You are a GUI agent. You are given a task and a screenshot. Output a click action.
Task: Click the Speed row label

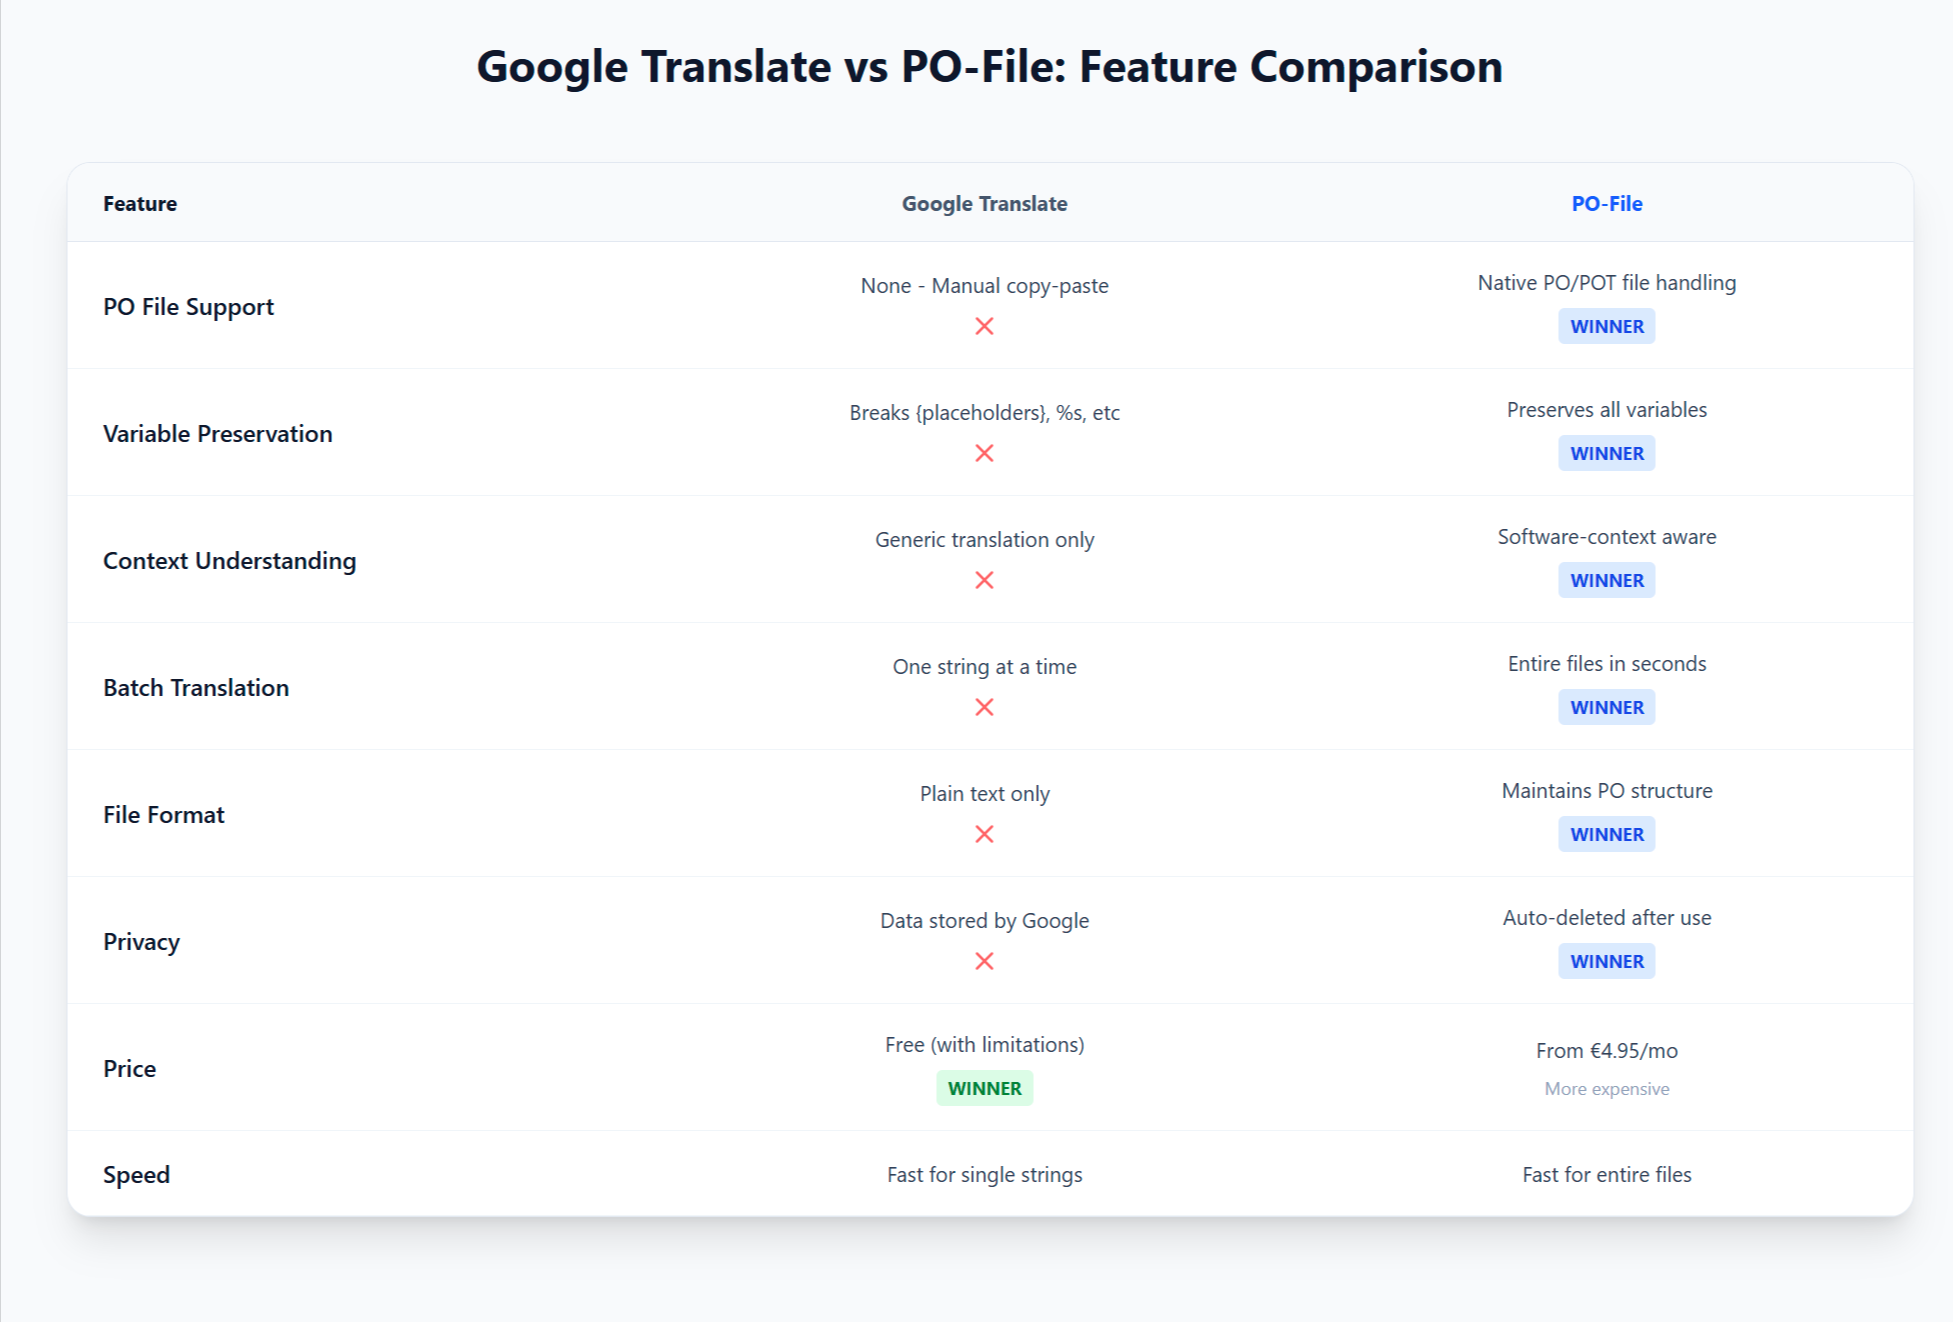coord(136,1174)
